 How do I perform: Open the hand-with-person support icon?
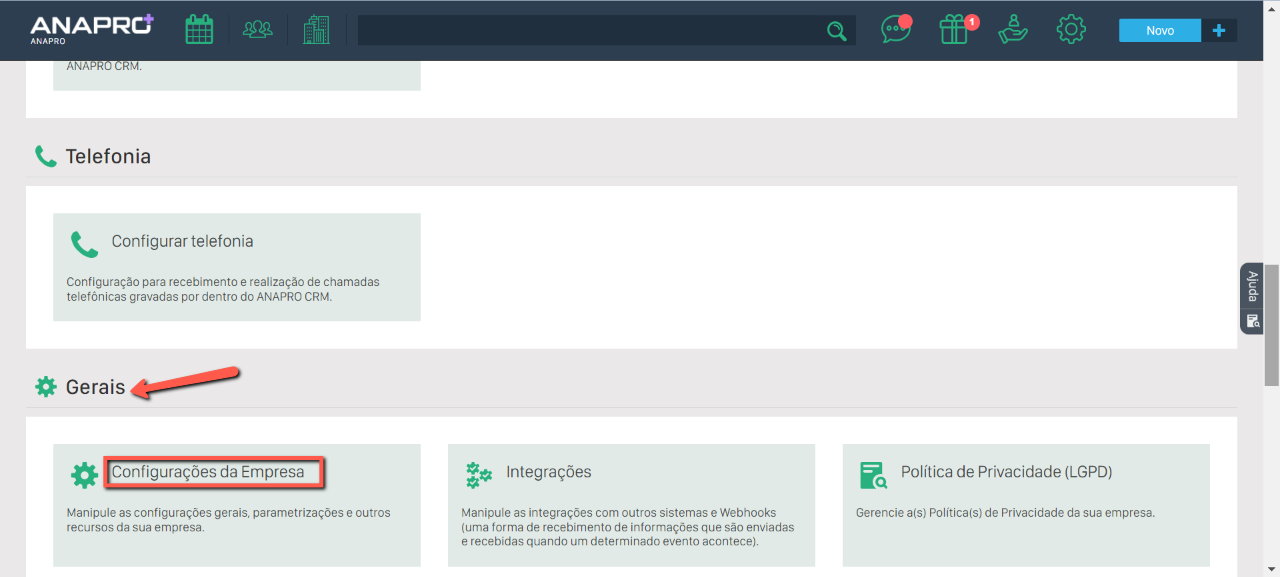tap(1013, 30)
